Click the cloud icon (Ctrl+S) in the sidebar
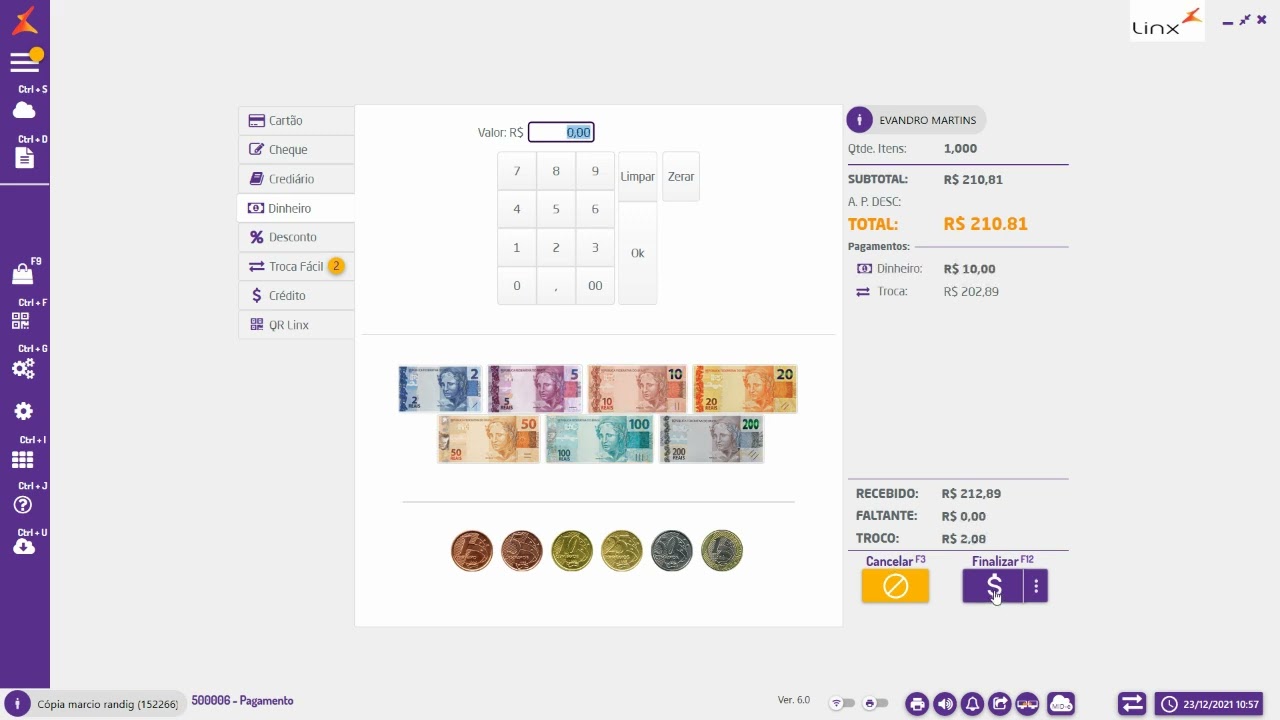Screen dimensions: 1280x720 pyautogui.click(x=24, y=110)
